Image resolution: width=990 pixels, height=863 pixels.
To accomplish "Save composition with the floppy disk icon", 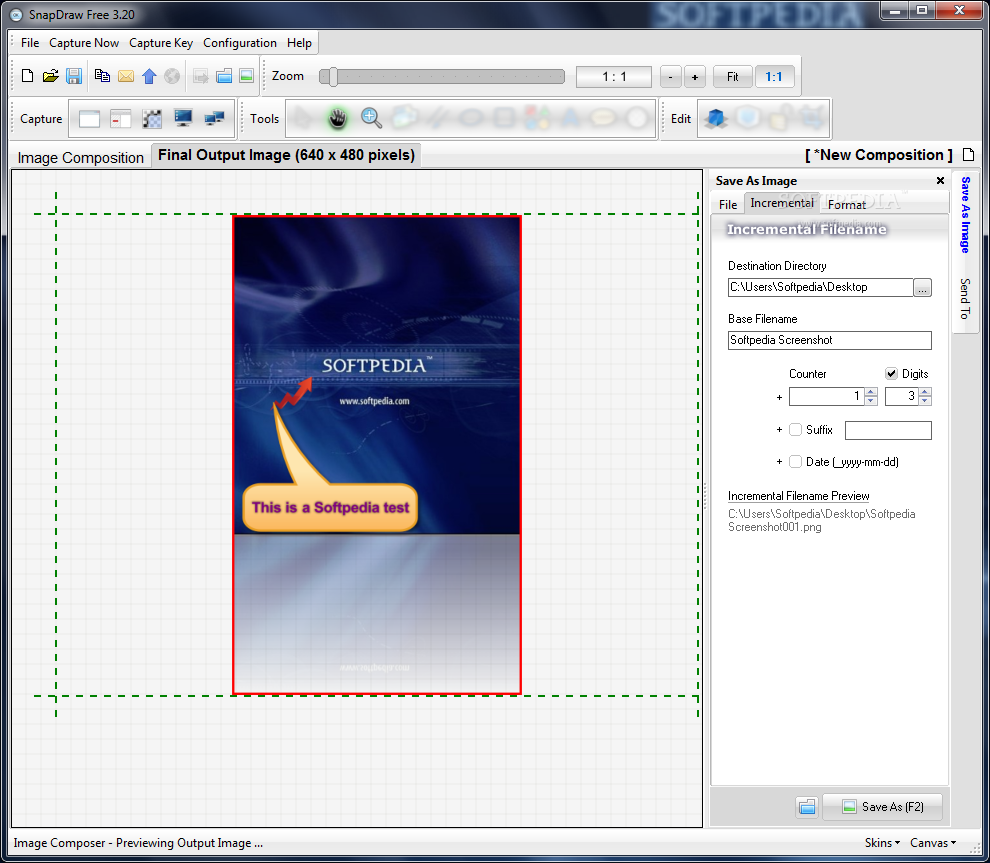I will 74,76.
